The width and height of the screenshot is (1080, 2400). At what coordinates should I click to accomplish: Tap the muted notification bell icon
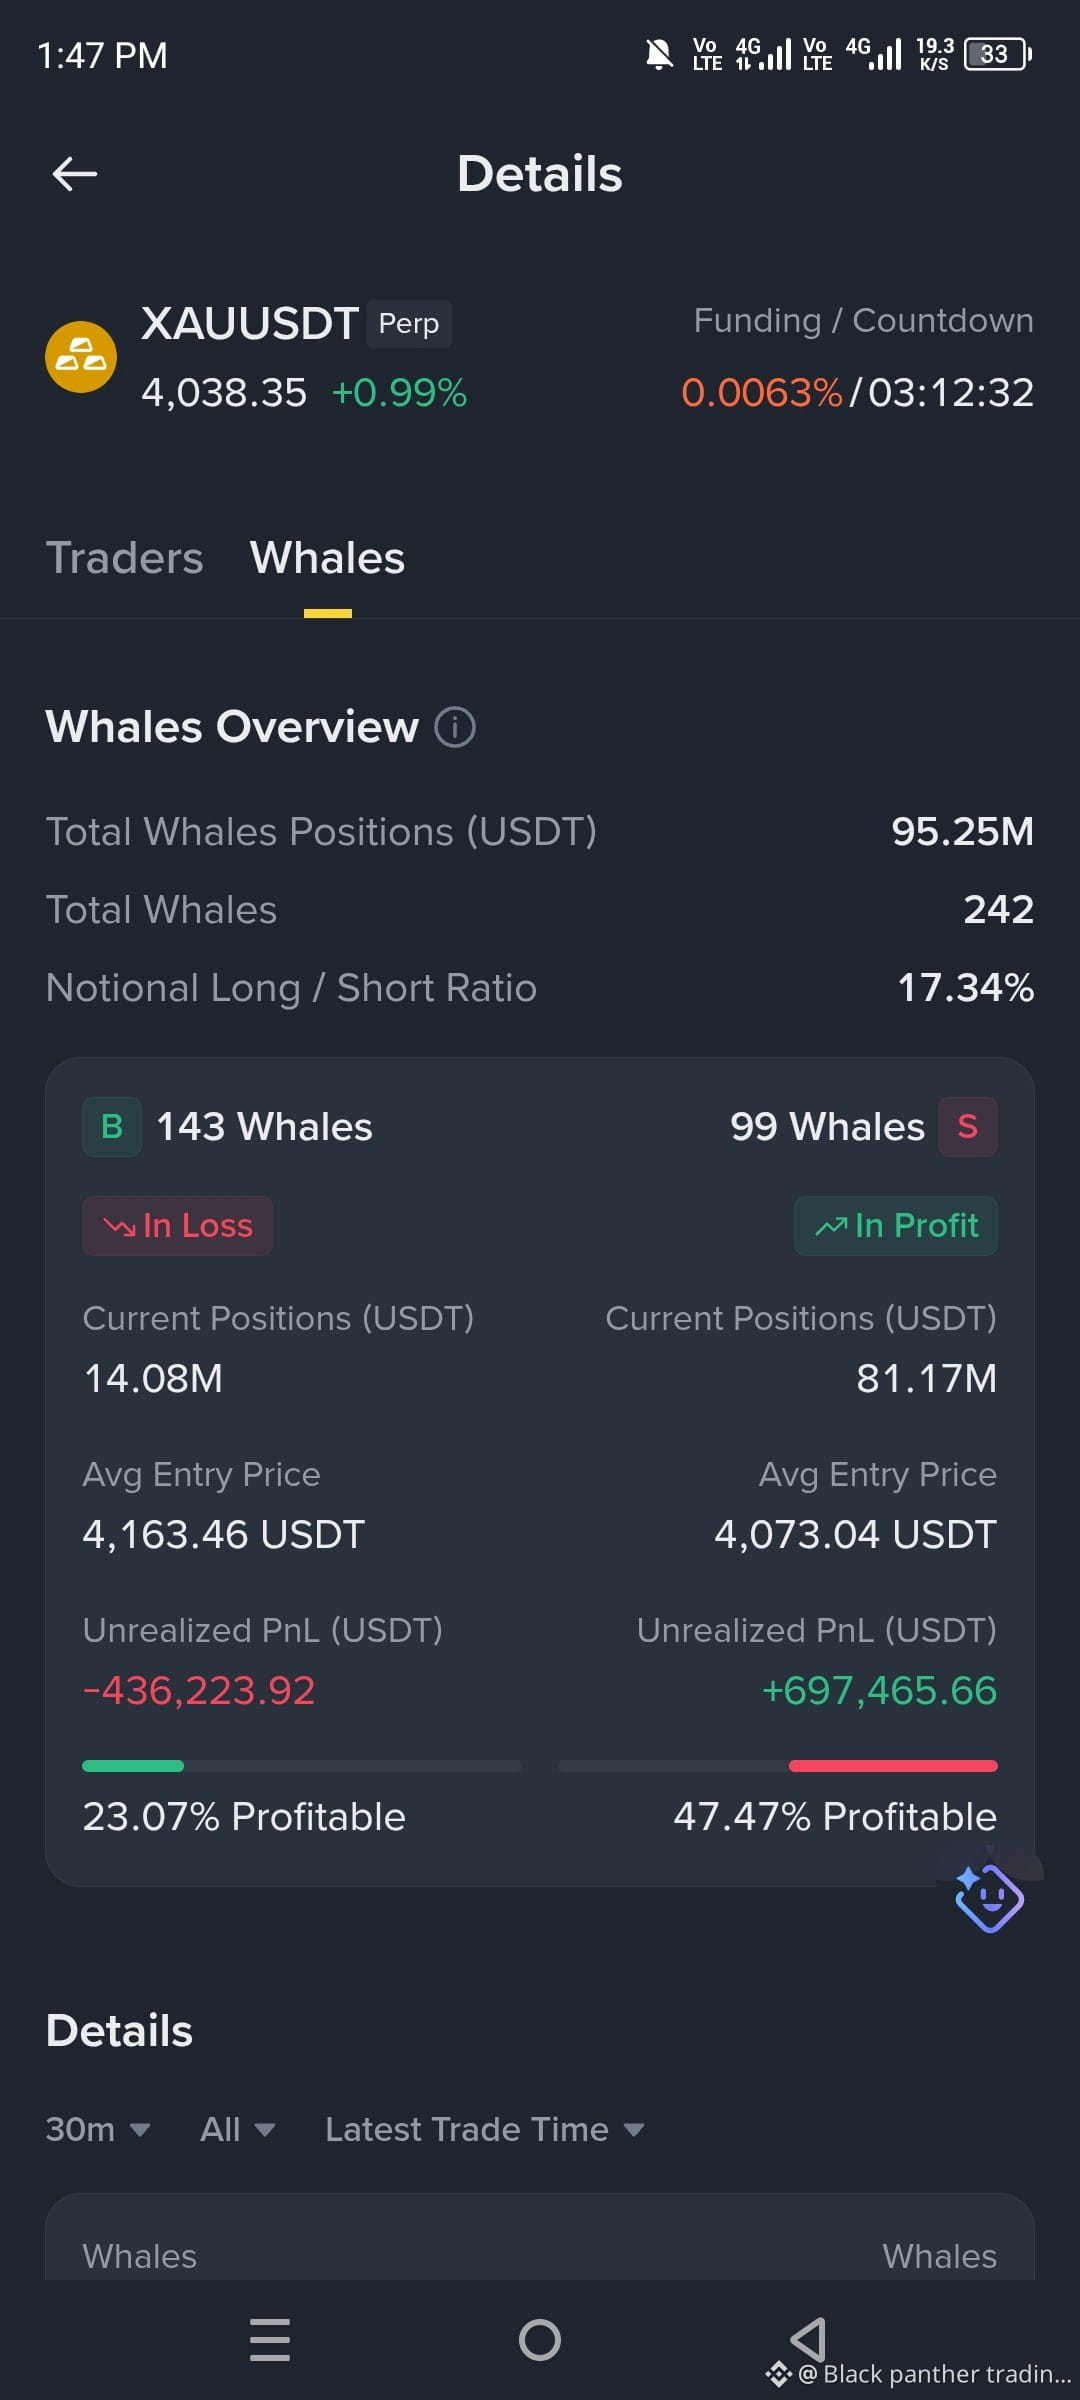click(x=659, y=54)
